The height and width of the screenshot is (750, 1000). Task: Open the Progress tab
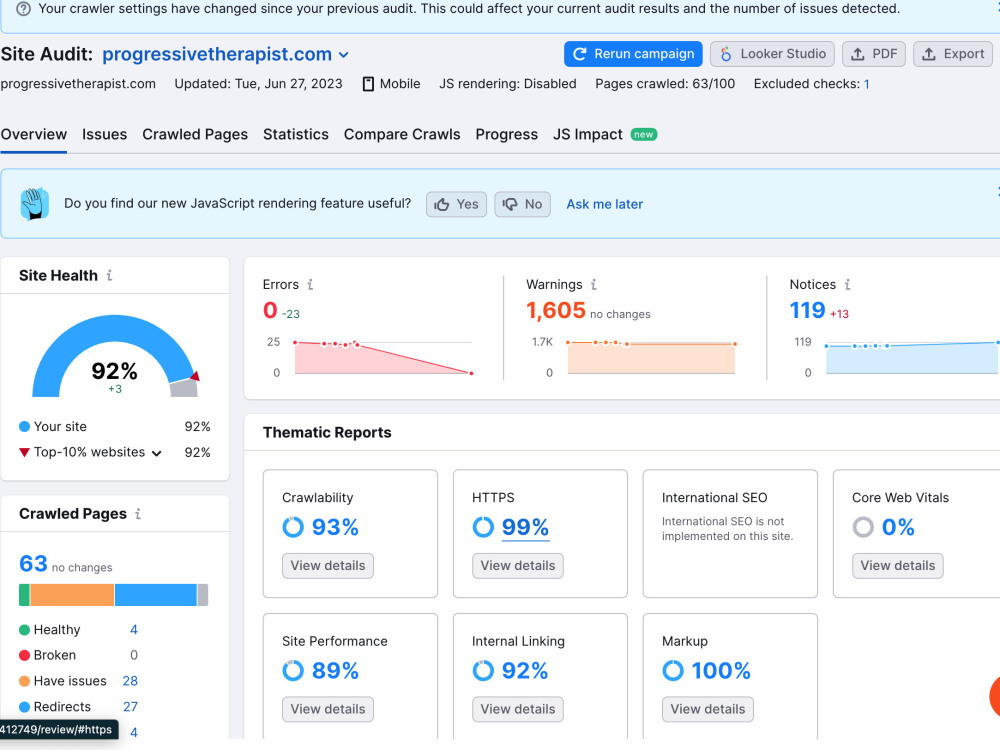coord(506,135)
